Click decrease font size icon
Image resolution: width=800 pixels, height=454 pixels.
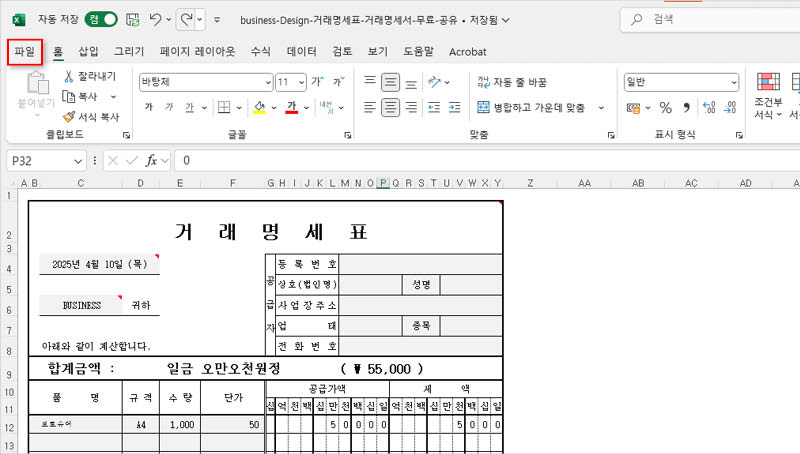(339, 82)
